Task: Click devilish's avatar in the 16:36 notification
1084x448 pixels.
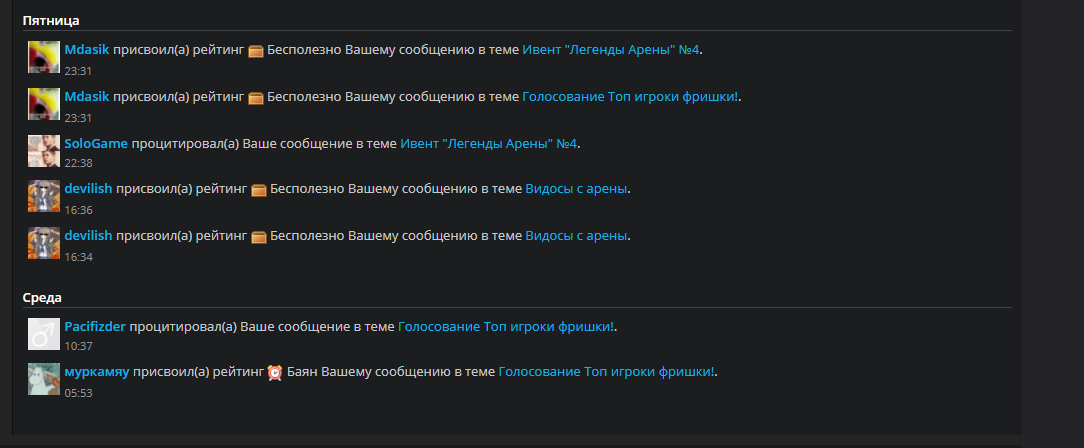Action: pos(44,196)
